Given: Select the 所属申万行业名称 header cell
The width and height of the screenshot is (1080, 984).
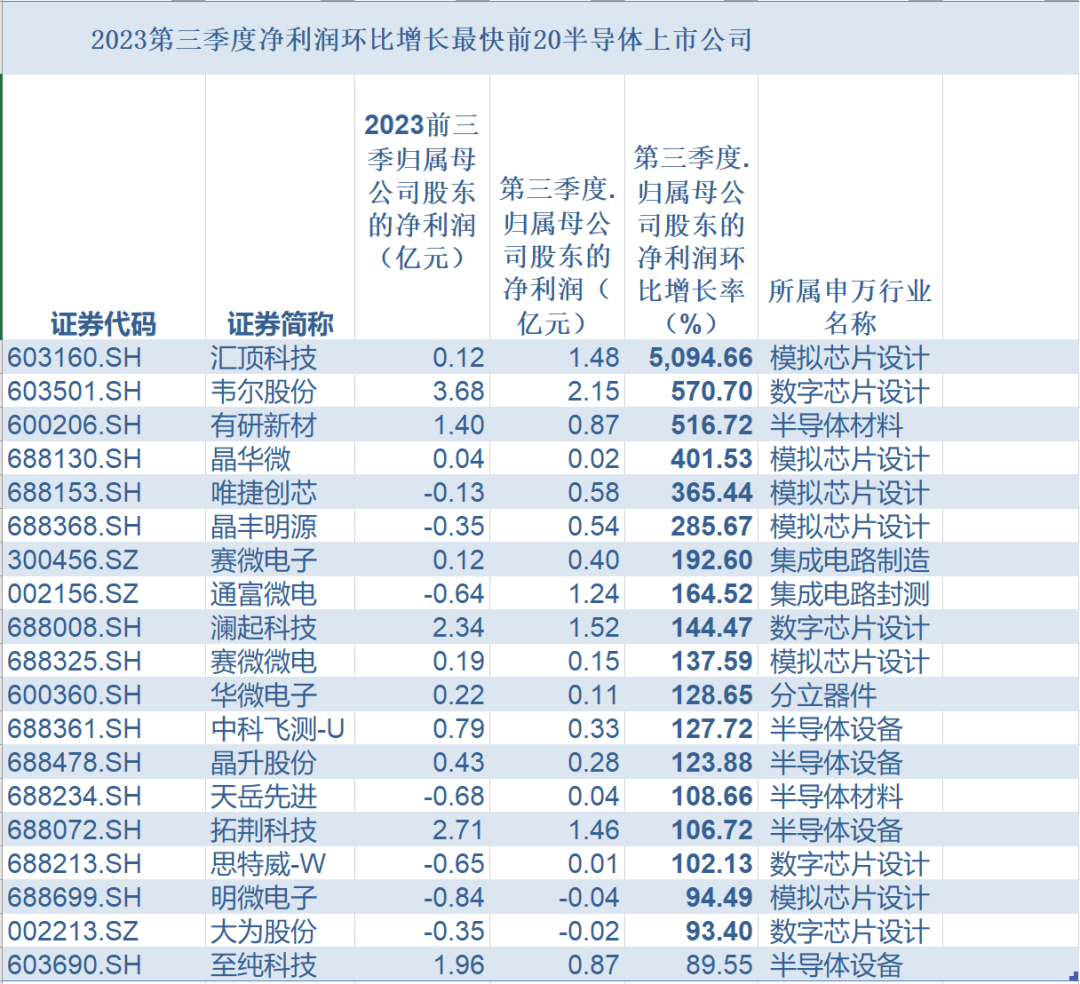Looking at the screenshot, I should (850, 307).
